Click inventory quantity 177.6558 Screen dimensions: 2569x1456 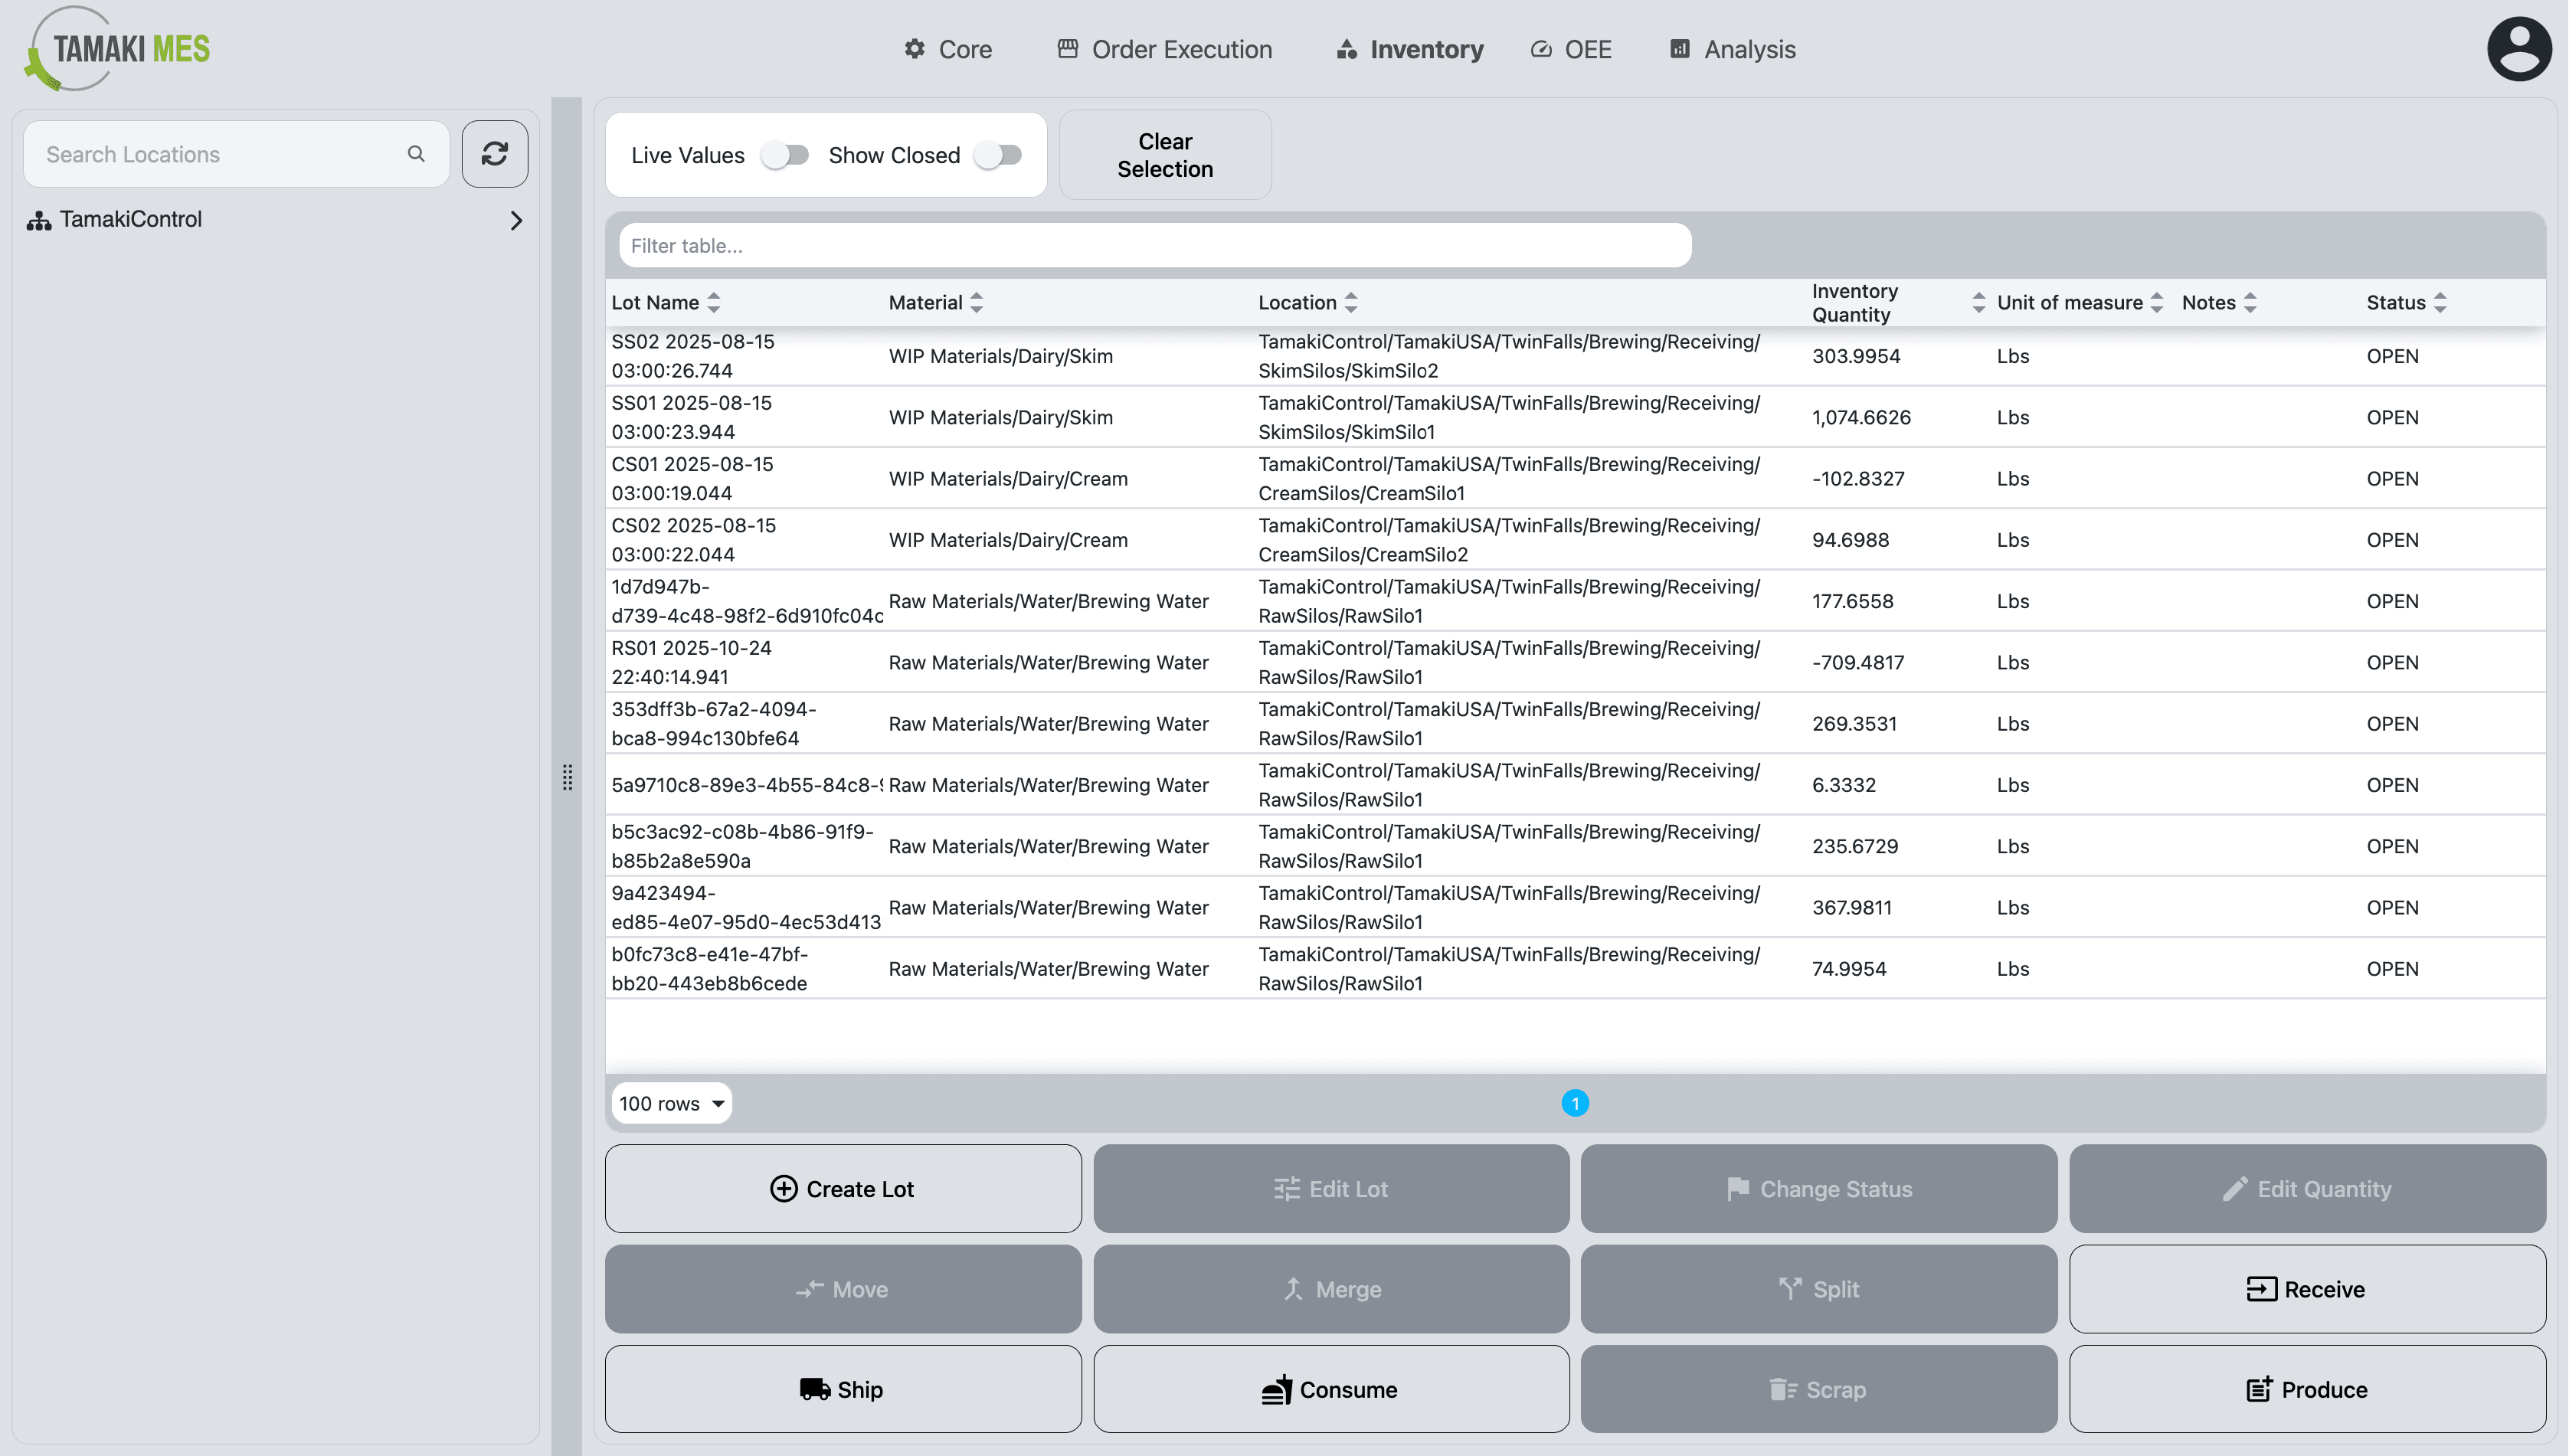click(1853, 602)
